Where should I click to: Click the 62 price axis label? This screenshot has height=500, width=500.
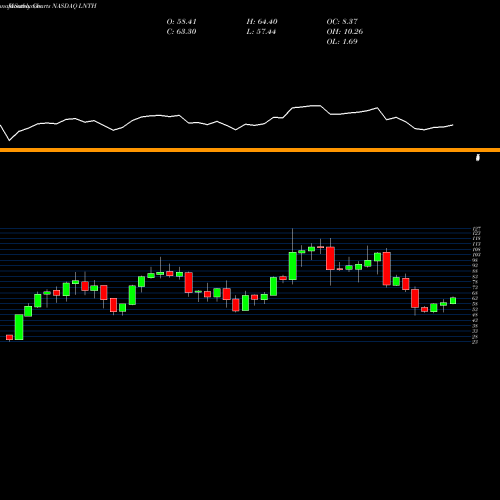coord(475,298)
